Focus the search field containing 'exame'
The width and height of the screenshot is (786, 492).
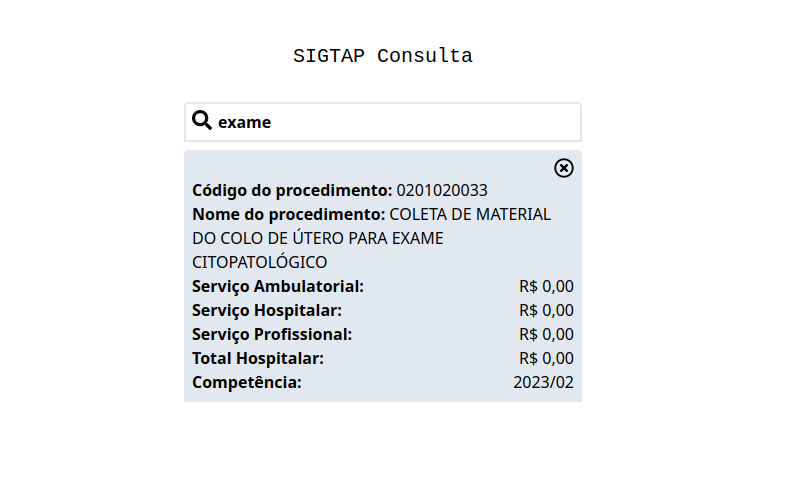(x=382, y=122)
